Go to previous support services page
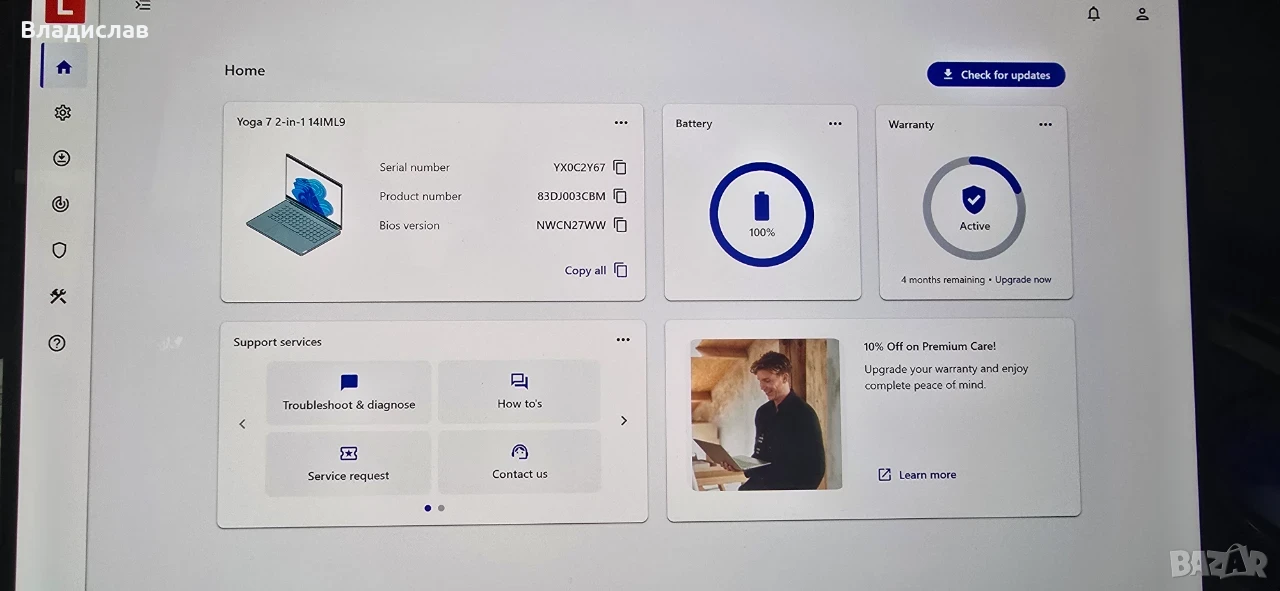 [x=242, y=424]
